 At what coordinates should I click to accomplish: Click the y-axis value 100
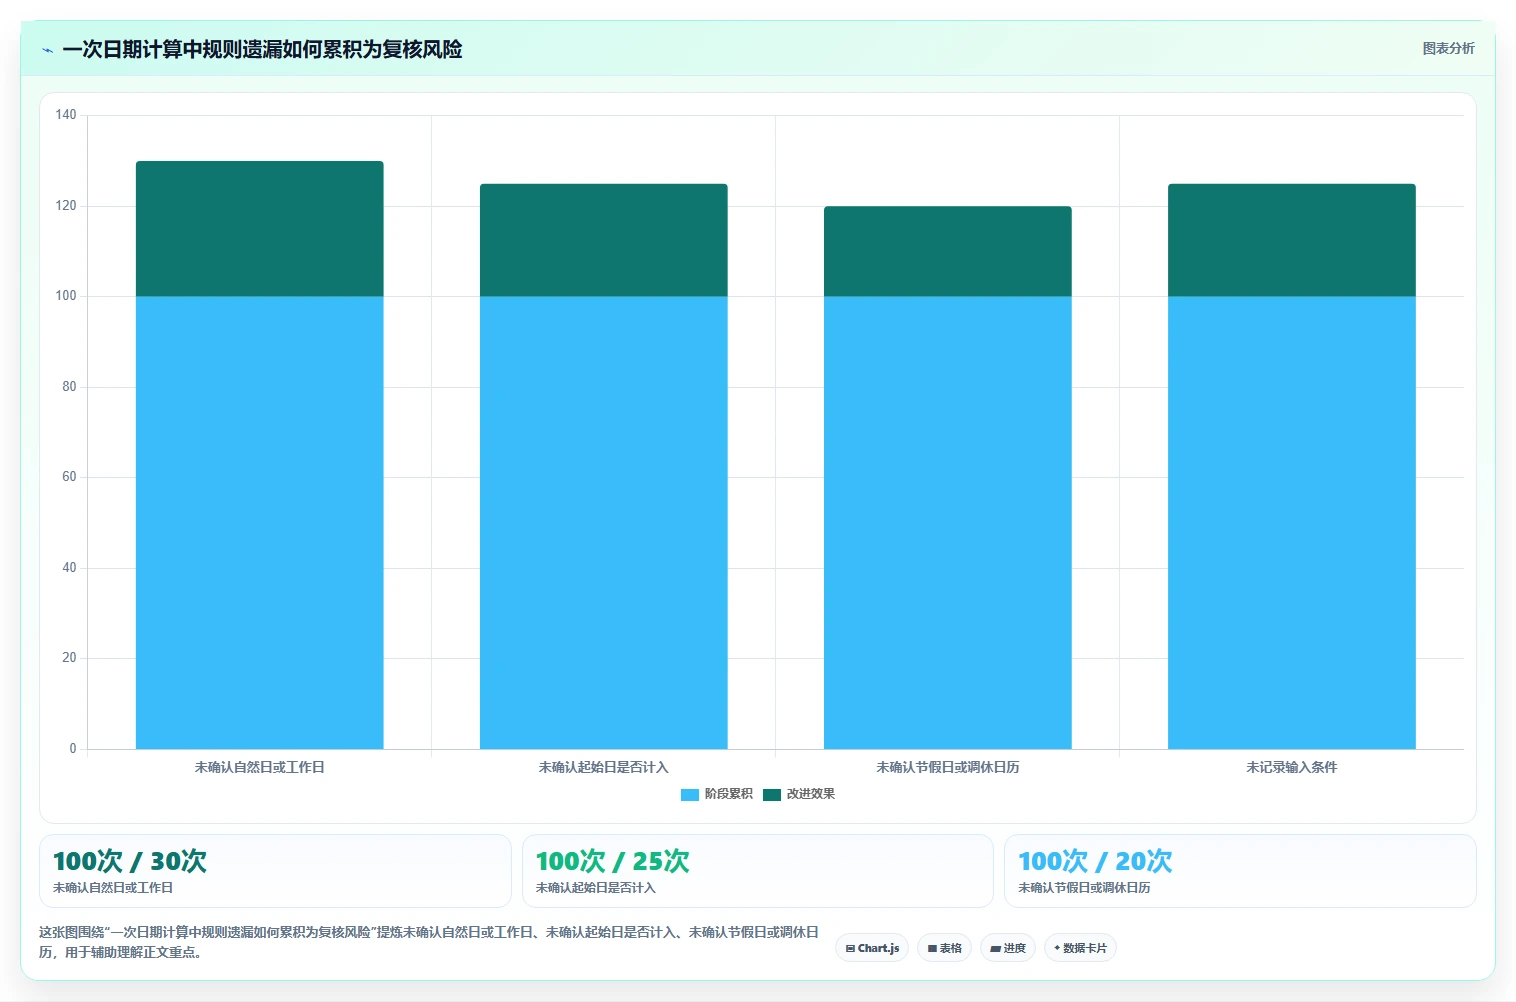66,296
